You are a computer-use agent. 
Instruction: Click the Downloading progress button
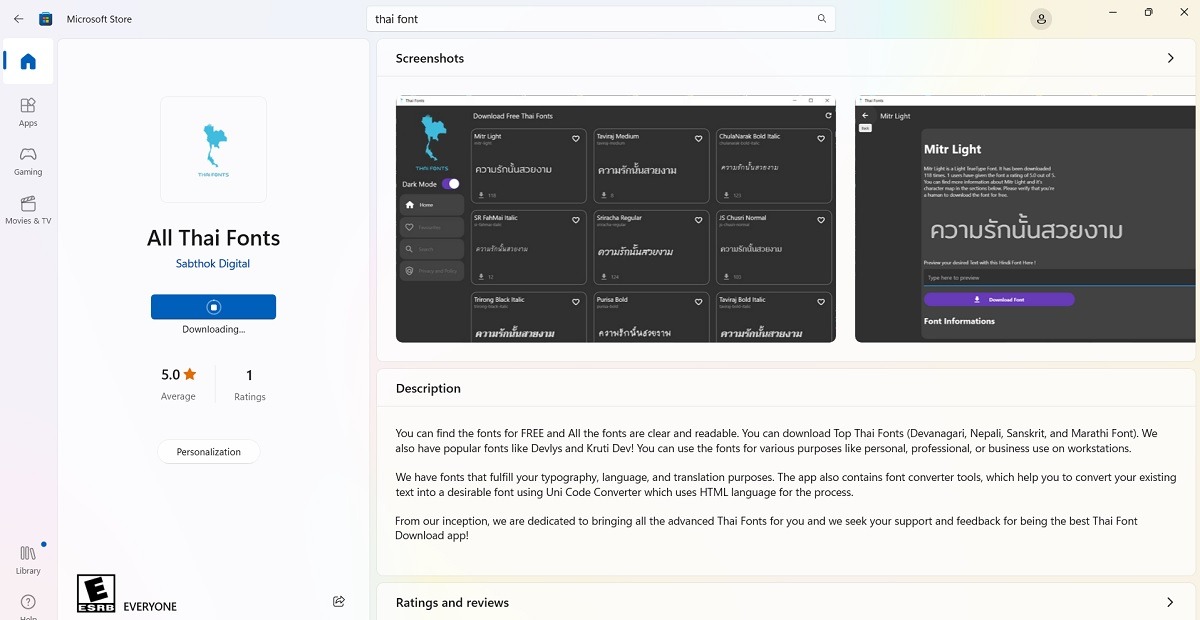[x=213, y=306]
